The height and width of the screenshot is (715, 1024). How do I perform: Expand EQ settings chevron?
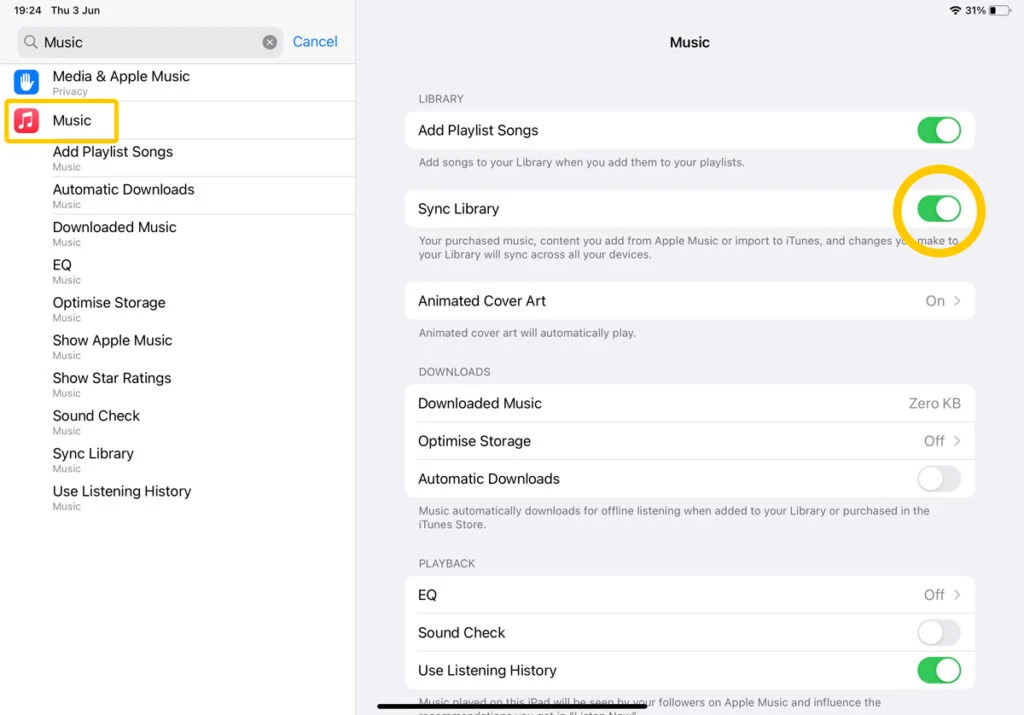[957, 595]
